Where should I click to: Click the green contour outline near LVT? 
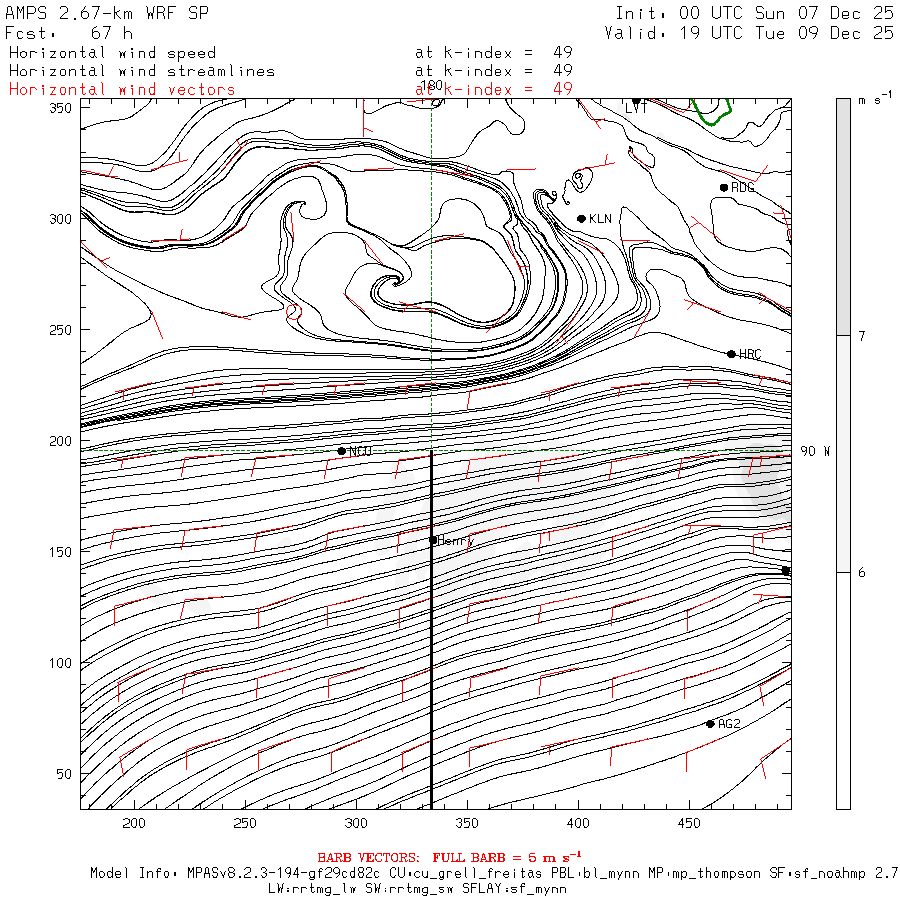[x=711, y=112]
